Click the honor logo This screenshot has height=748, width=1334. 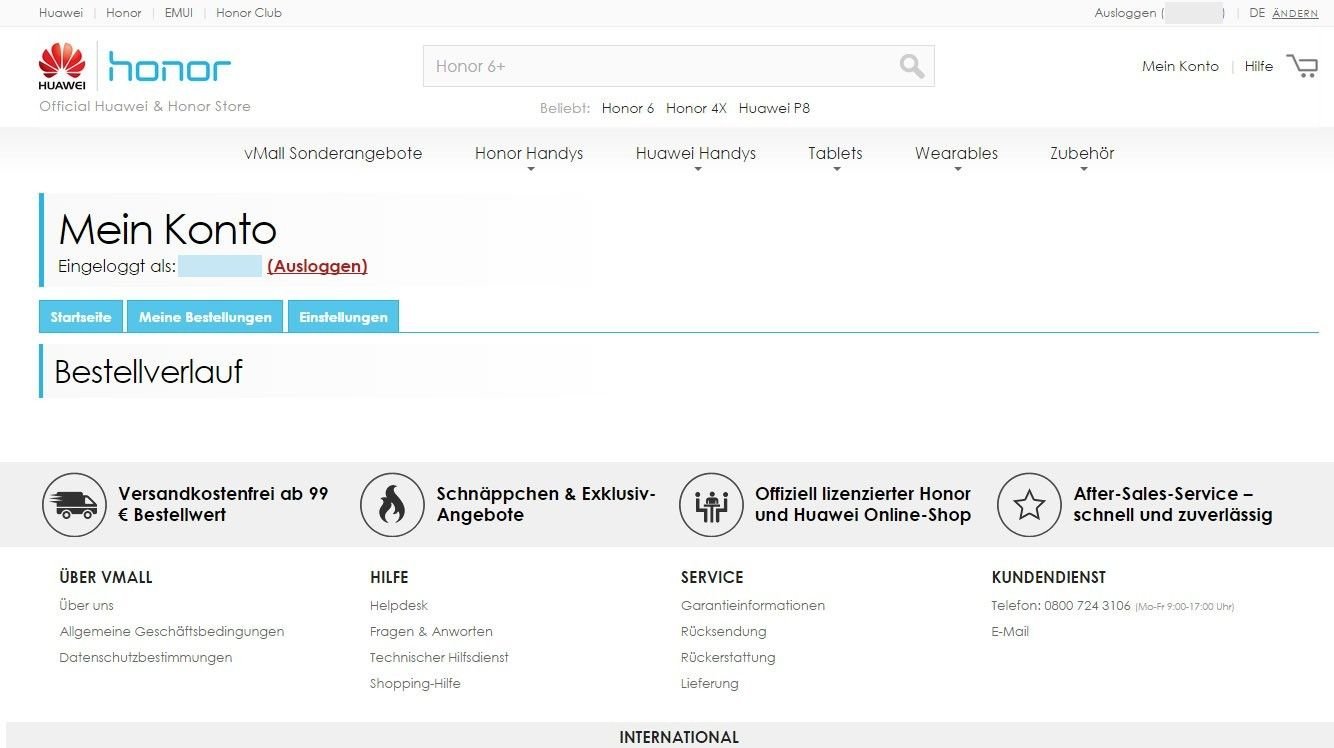pyautogui.click(x=169, y=67)
